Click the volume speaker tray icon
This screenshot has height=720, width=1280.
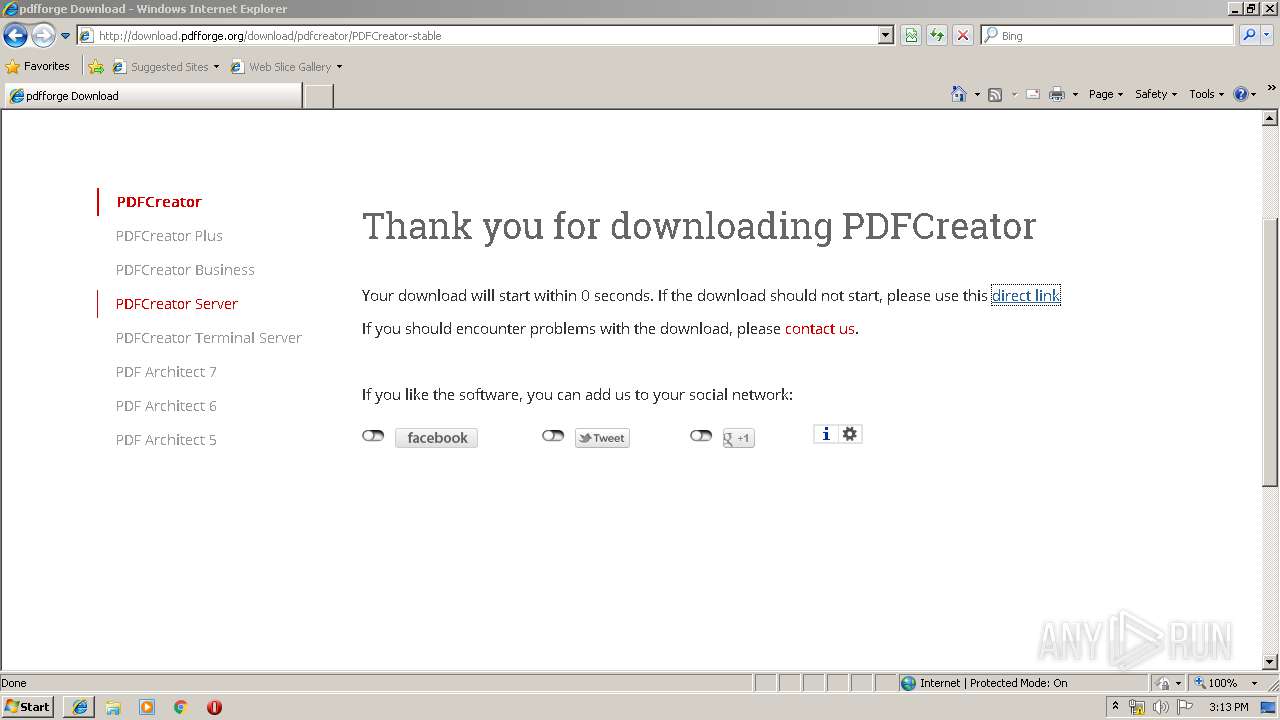click(x=1161, y=707)
